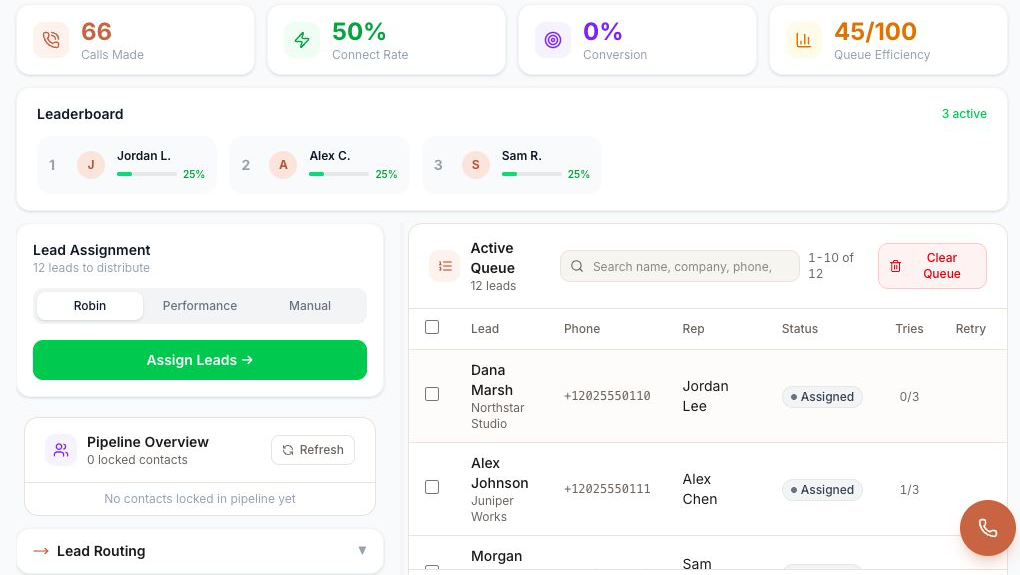Click the Juniper Works company name

(x=492, y=509)
